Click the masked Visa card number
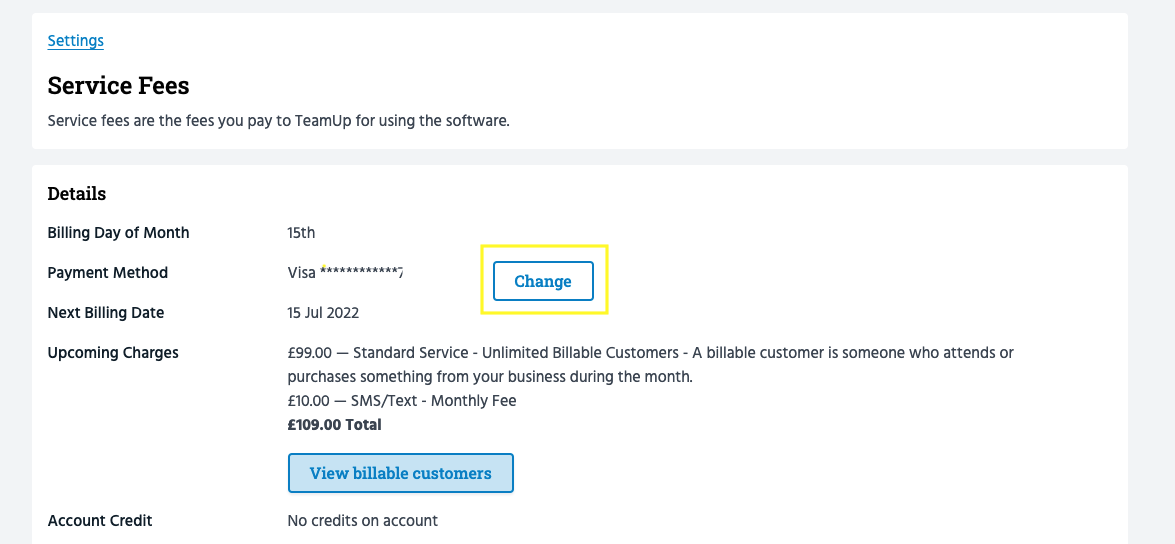The image size is (1175, 544). tap(345, 273)
